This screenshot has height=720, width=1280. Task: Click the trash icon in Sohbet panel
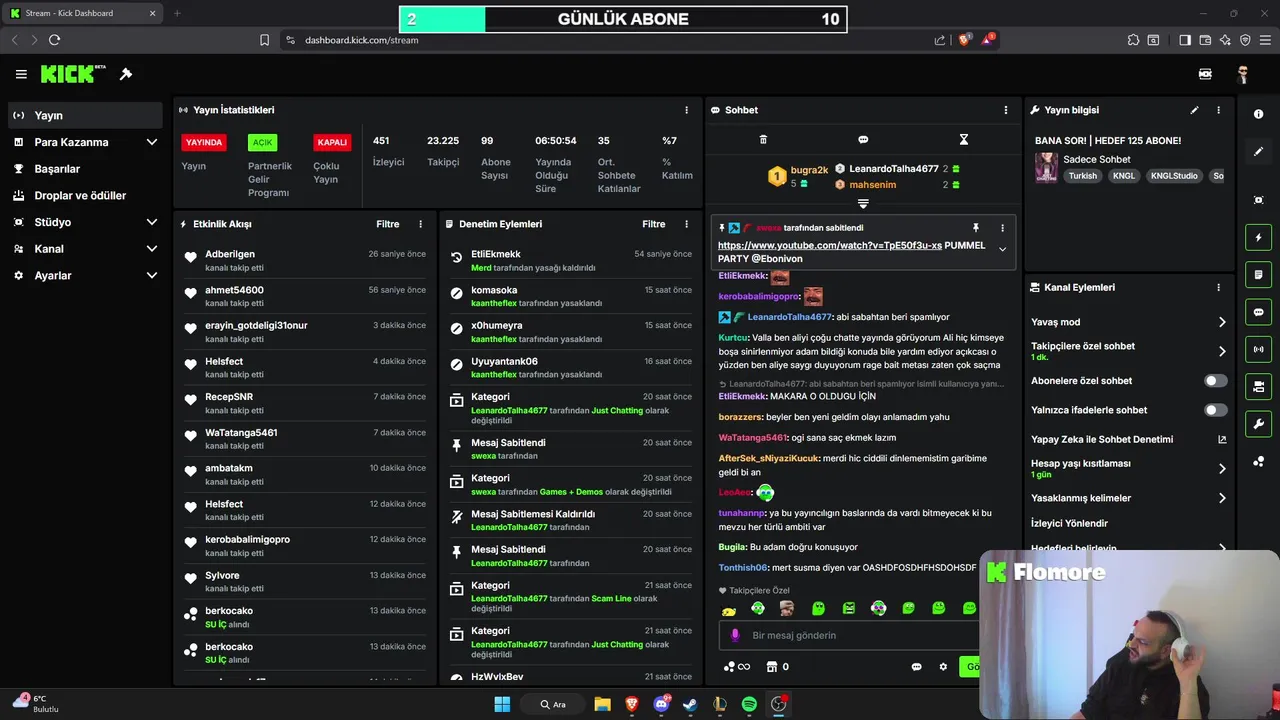coord(763,140)
